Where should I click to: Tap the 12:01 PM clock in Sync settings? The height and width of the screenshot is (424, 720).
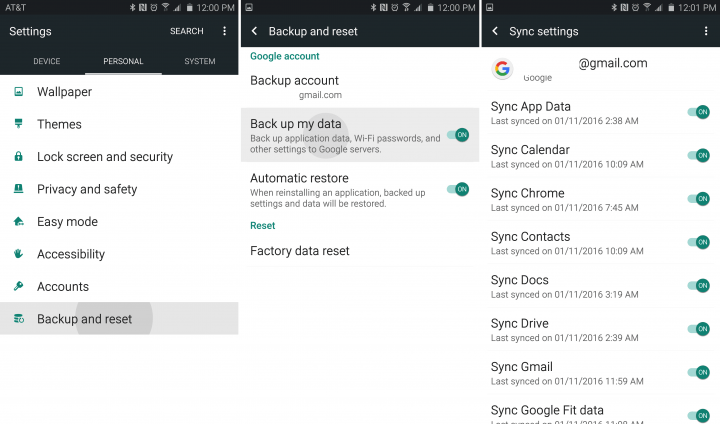(697, 7)
